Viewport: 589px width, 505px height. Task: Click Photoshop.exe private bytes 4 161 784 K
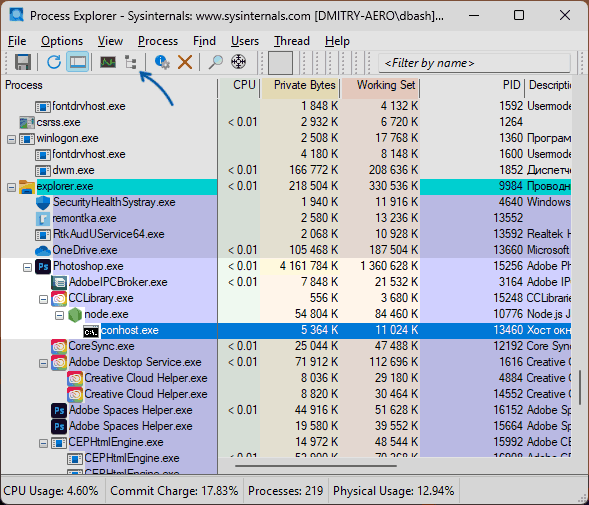309,266
